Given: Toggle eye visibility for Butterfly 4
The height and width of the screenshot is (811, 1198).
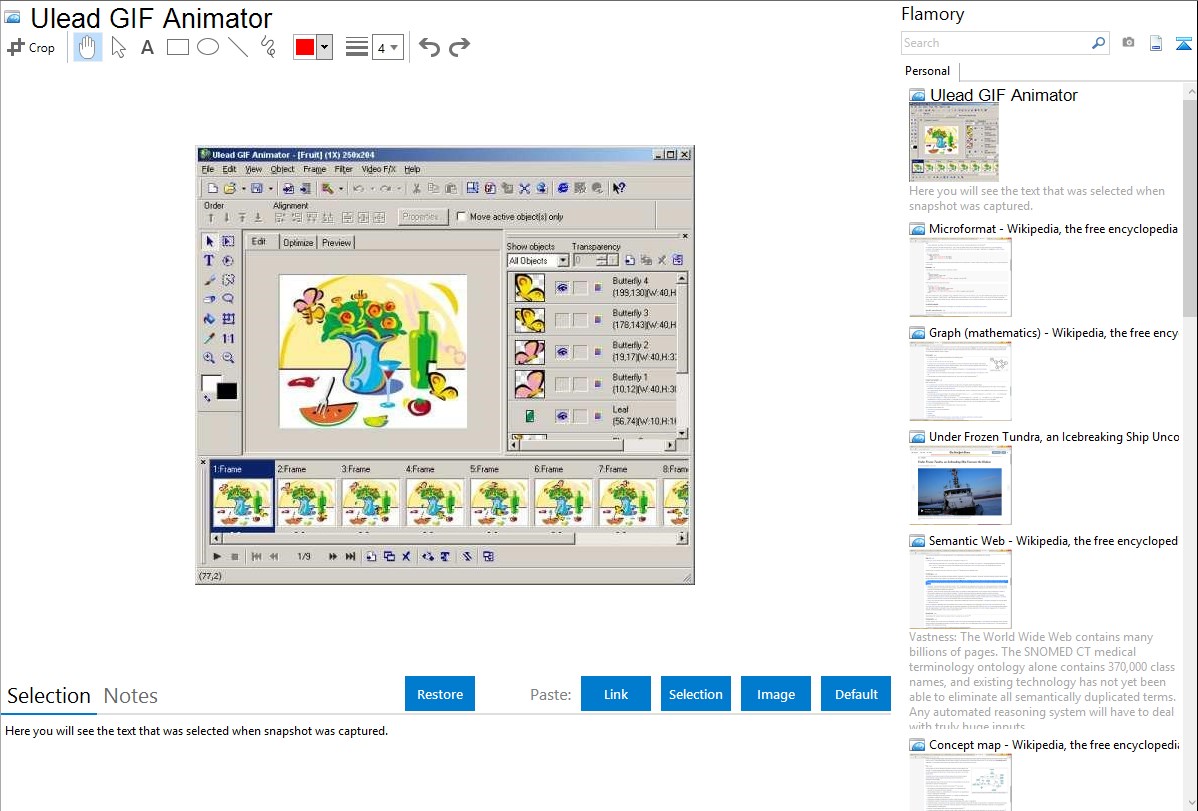Looking at the screenshot, I should tap(562, 288).
